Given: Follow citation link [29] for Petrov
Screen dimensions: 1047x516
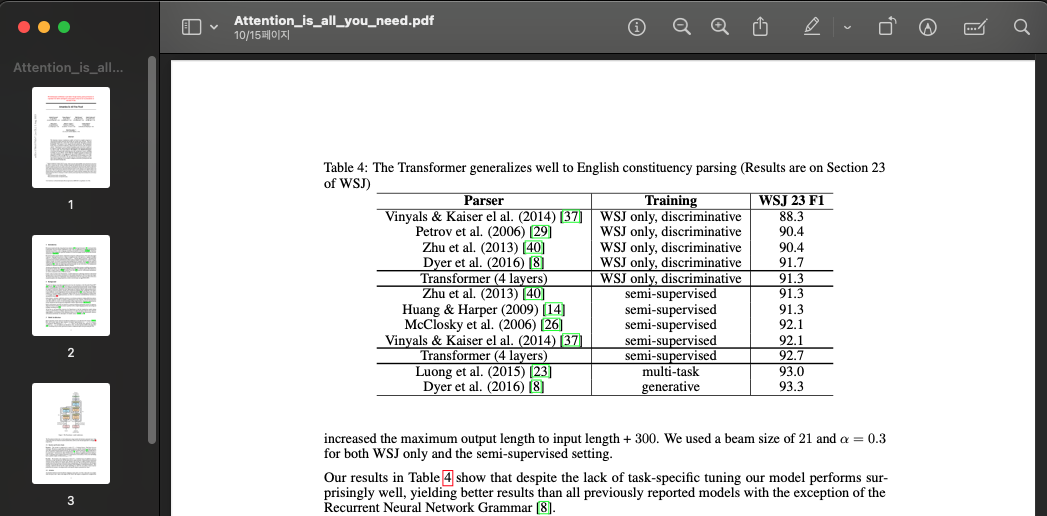Looking at the screenshot, I should (540, 232).
